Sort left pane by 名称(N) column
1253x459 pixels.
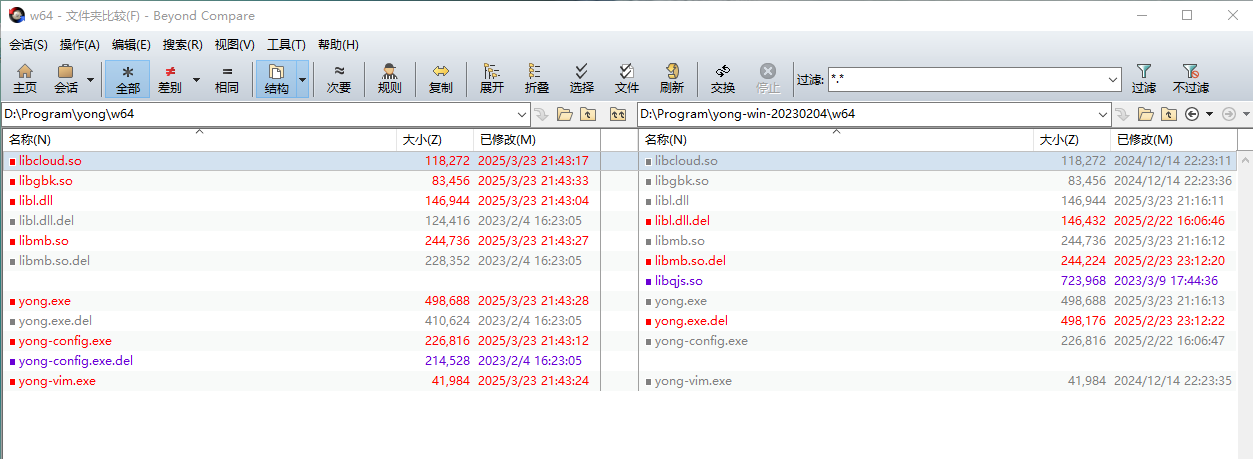[200, 140]
